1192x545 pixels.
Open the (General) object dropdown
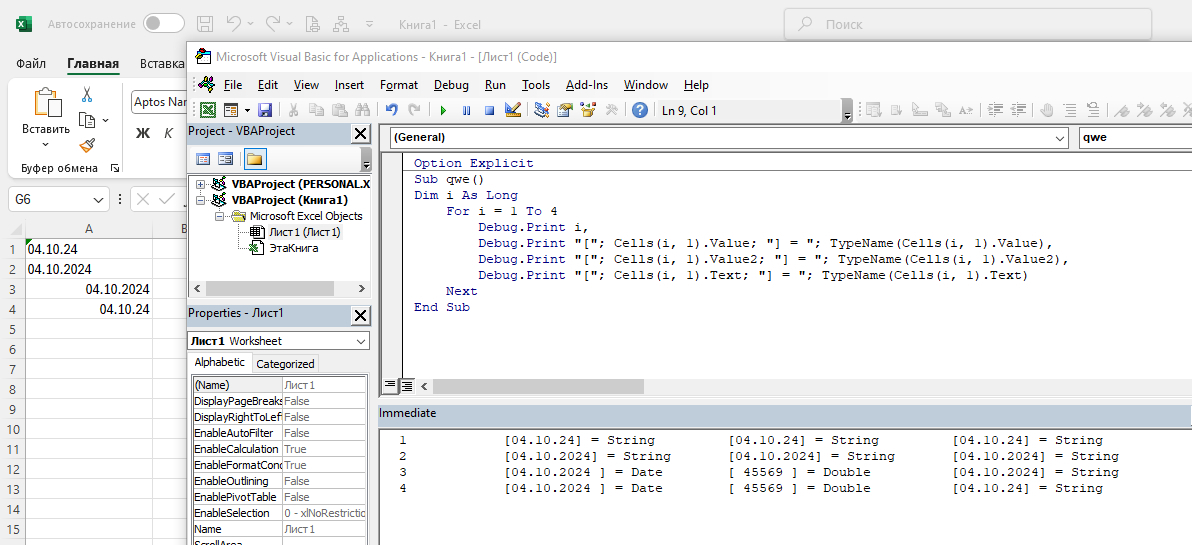tap(1060, 138)
